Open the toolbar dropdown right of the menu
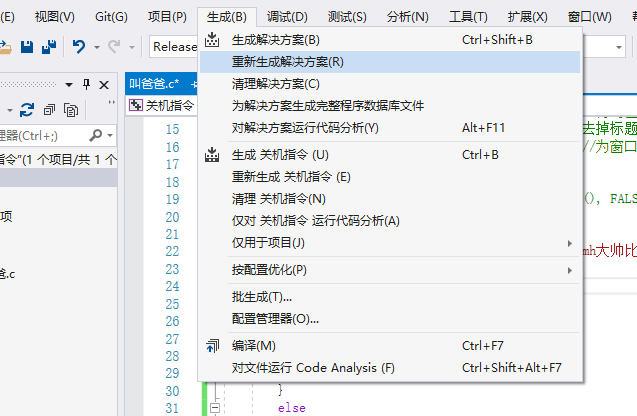 click(x=619, y=48)
